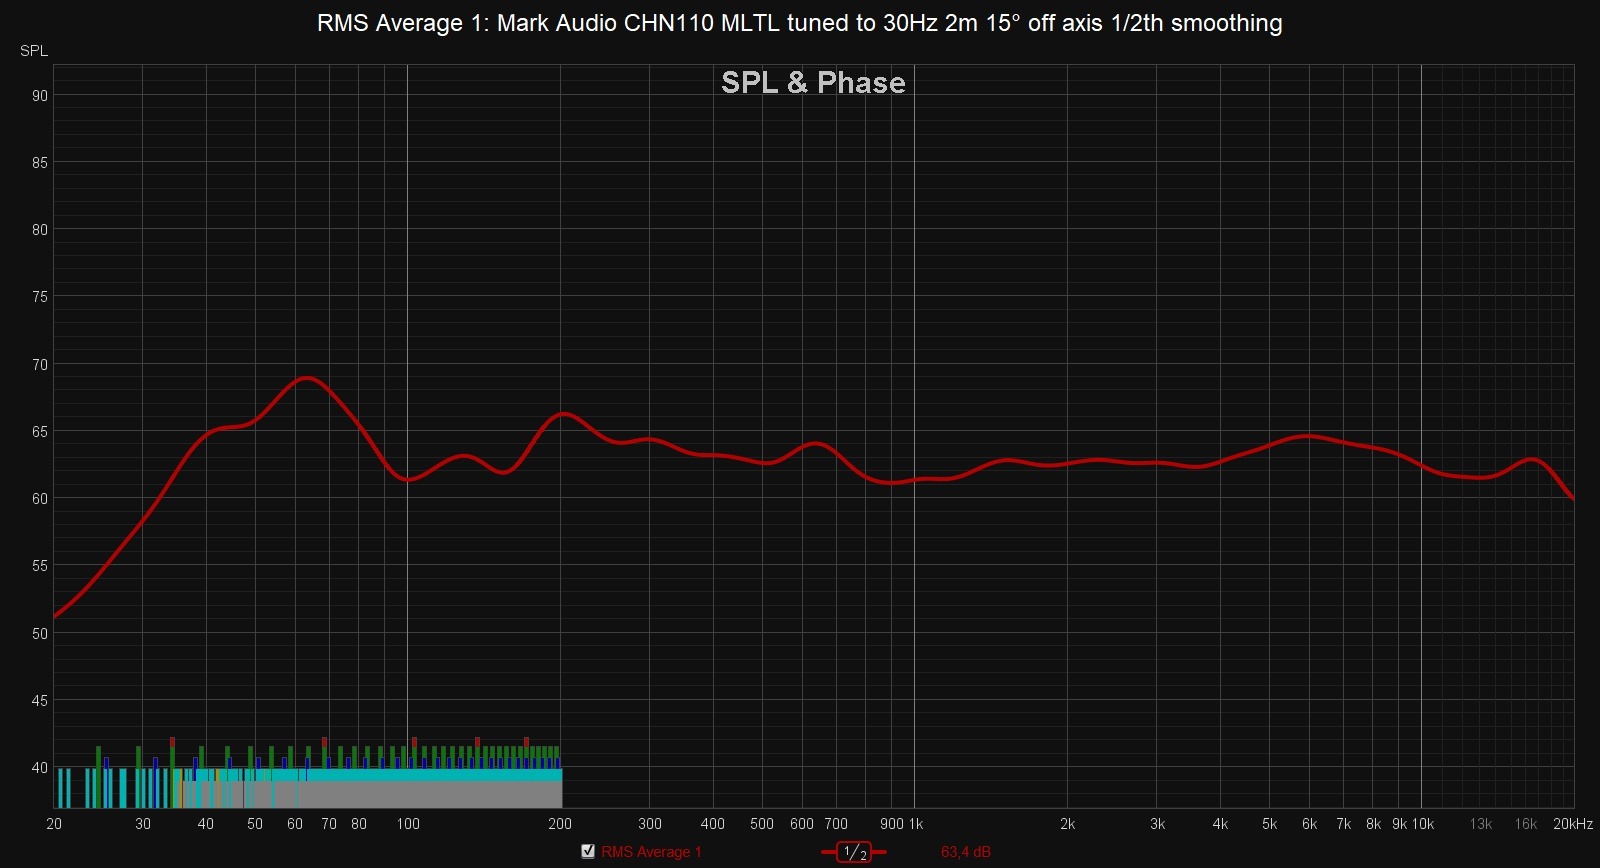Viewport: 1600px width, 868px height.
Task: Click the 1/2 smoothing indicator icon
Action: tap(854, 852)
